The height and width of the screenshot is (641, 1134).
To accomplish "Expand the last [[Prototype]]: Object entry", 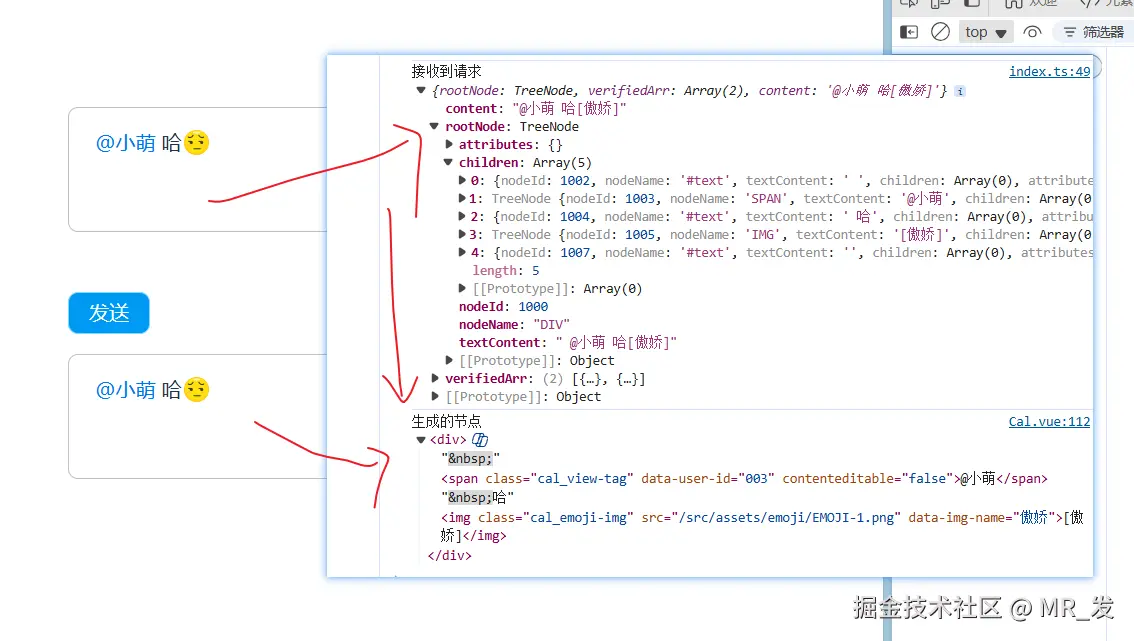I will point(435,396).
